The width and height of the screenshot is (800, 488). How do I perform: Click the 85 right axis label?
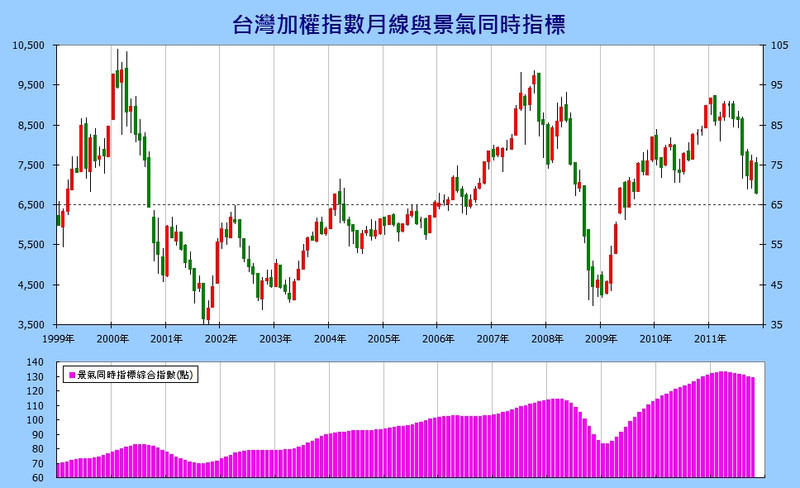pyautogui.click(x=777, y=125)
